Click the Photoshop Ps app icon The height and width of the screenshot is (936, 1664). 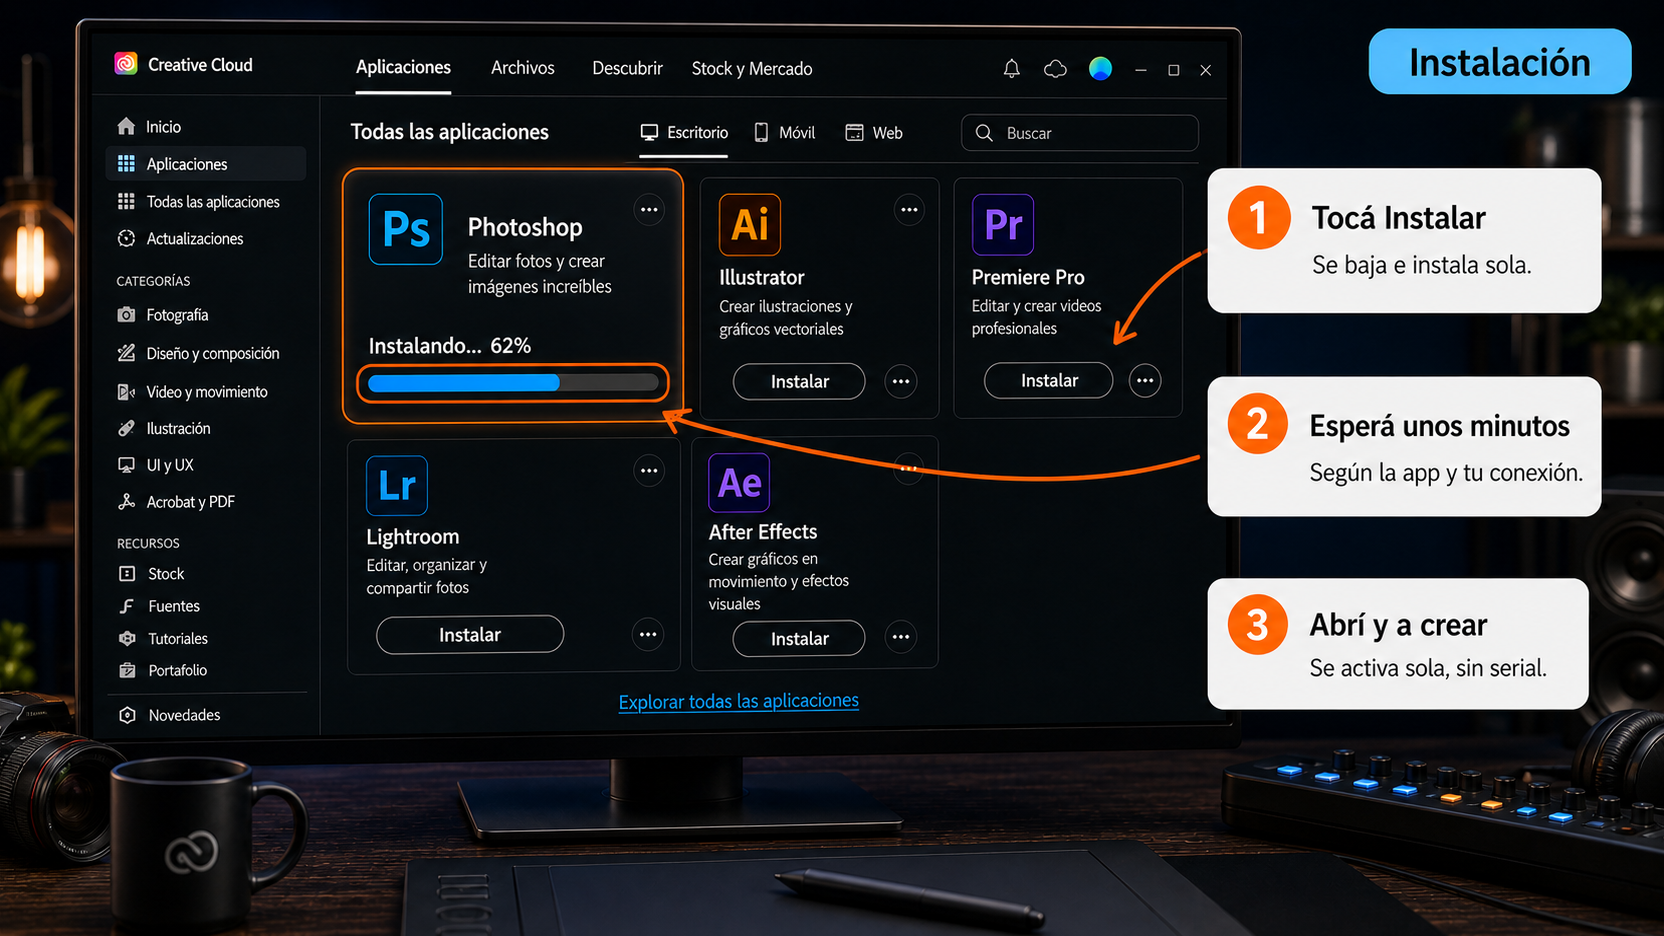pos(406,229)
